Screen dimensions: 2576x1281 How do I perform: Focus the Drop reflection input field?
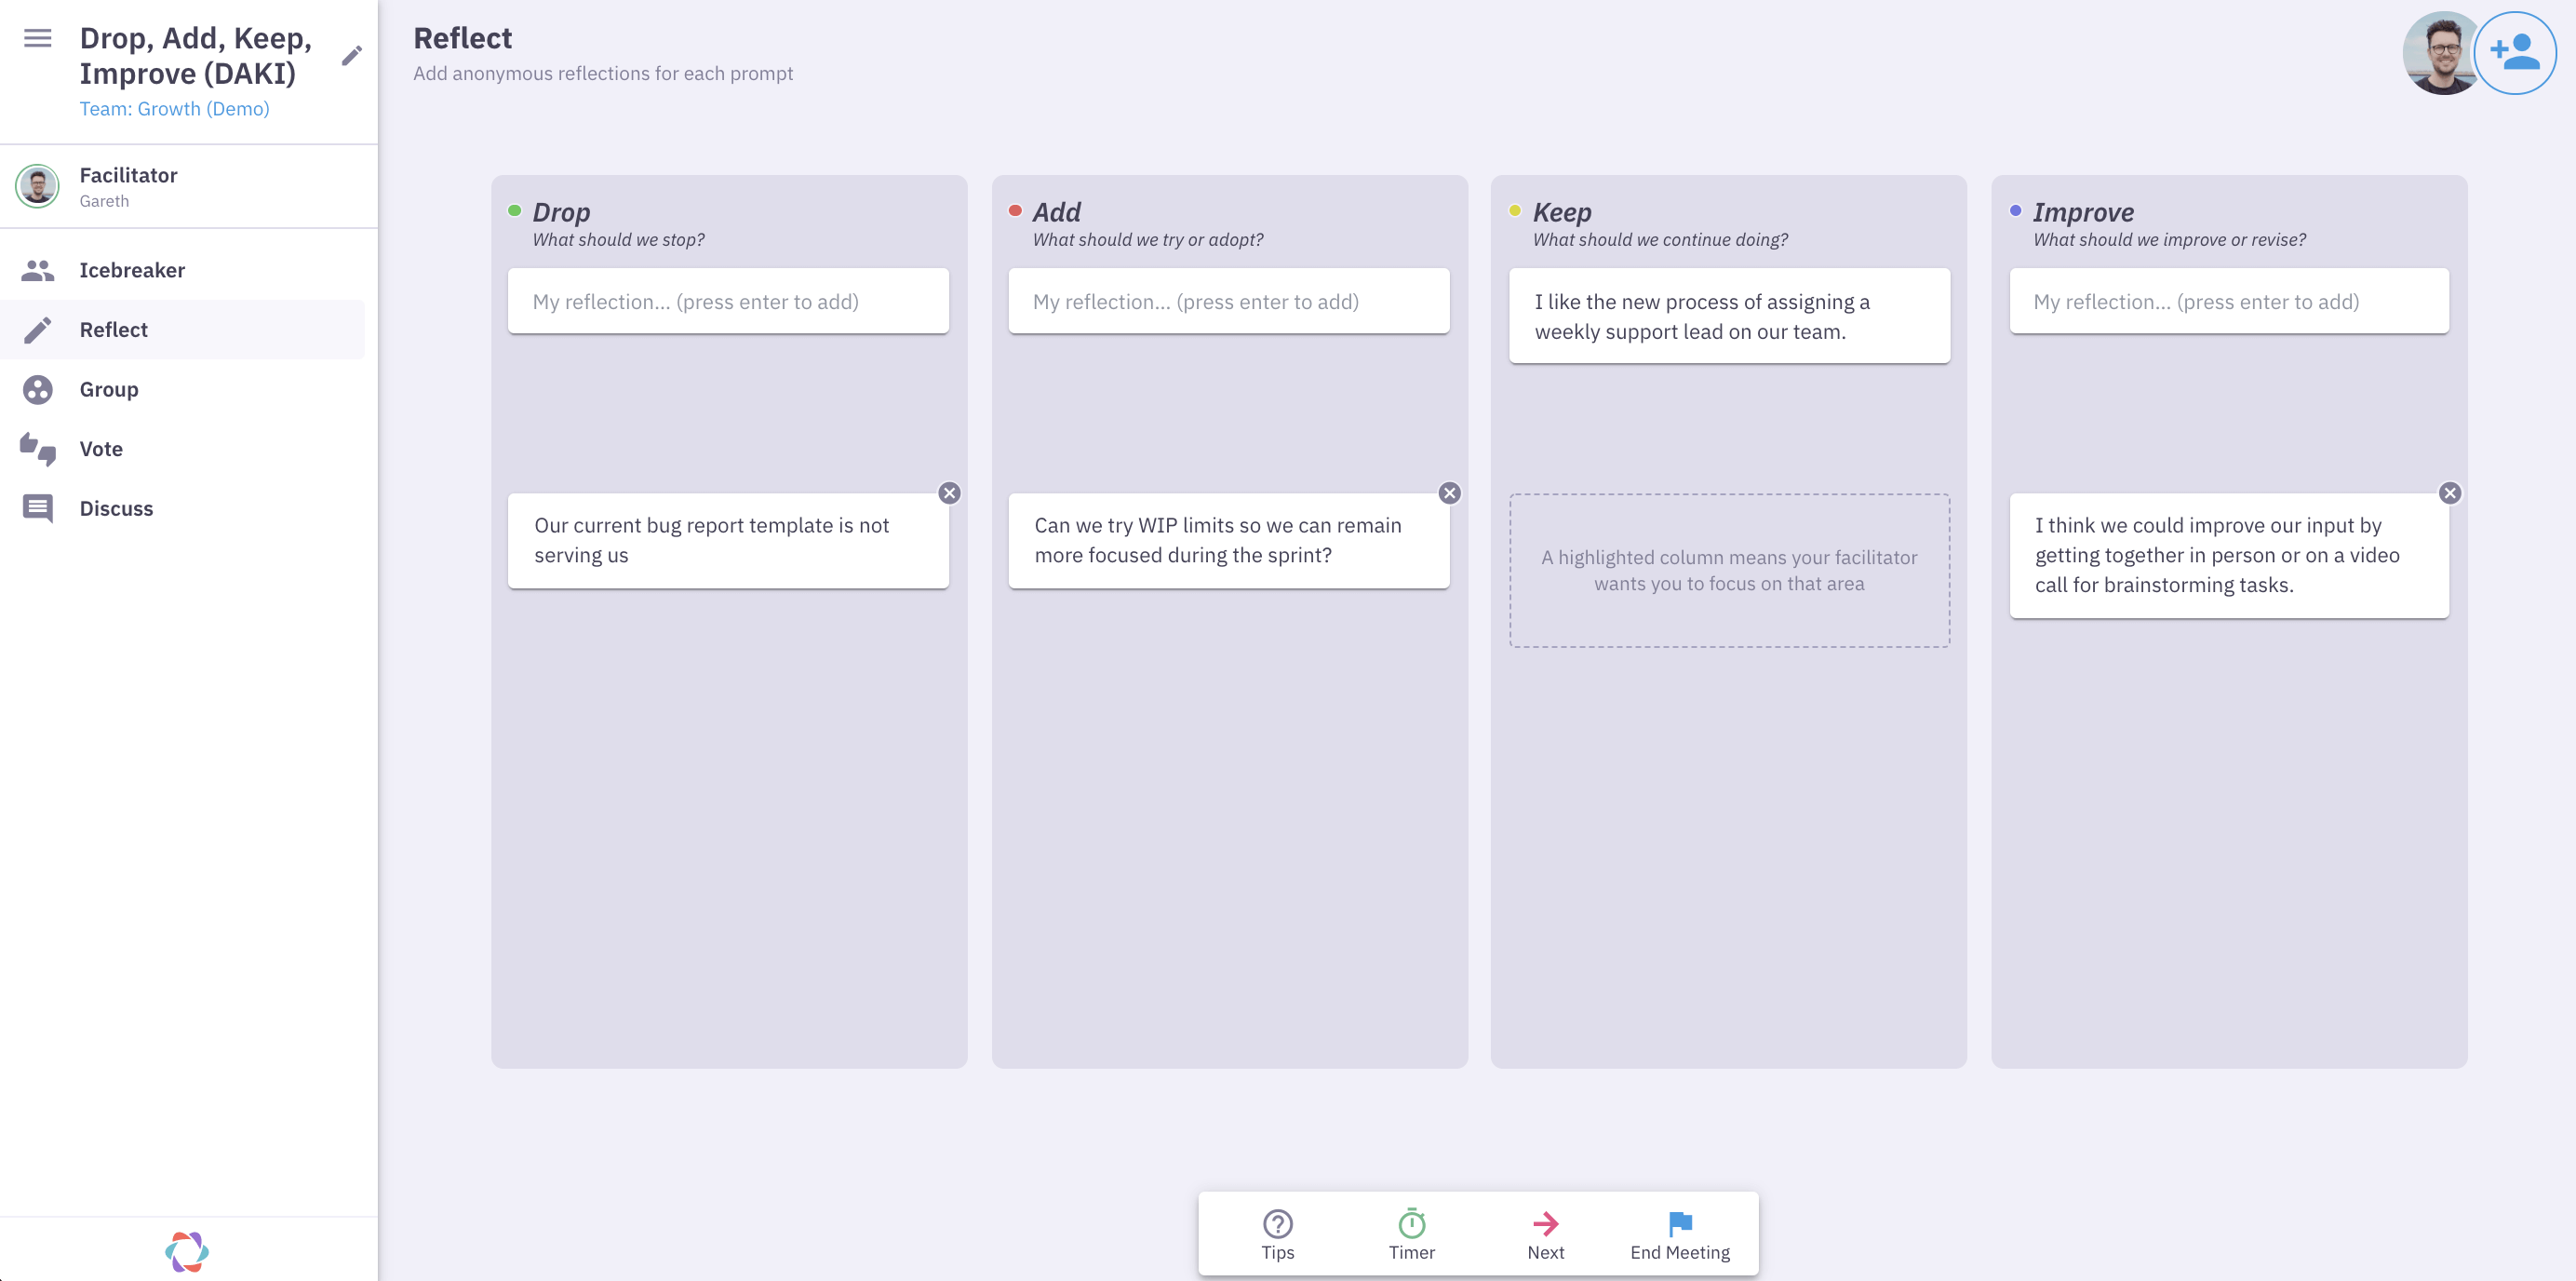pos(728,302)
